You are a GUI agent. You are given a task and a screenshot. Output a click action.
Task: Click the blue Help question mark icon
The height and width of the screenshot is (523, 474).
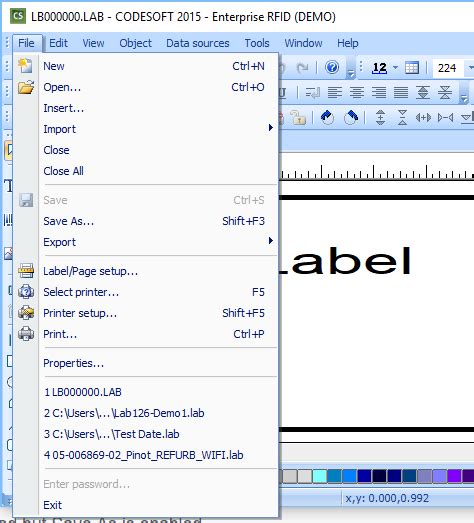coord(332,67)
